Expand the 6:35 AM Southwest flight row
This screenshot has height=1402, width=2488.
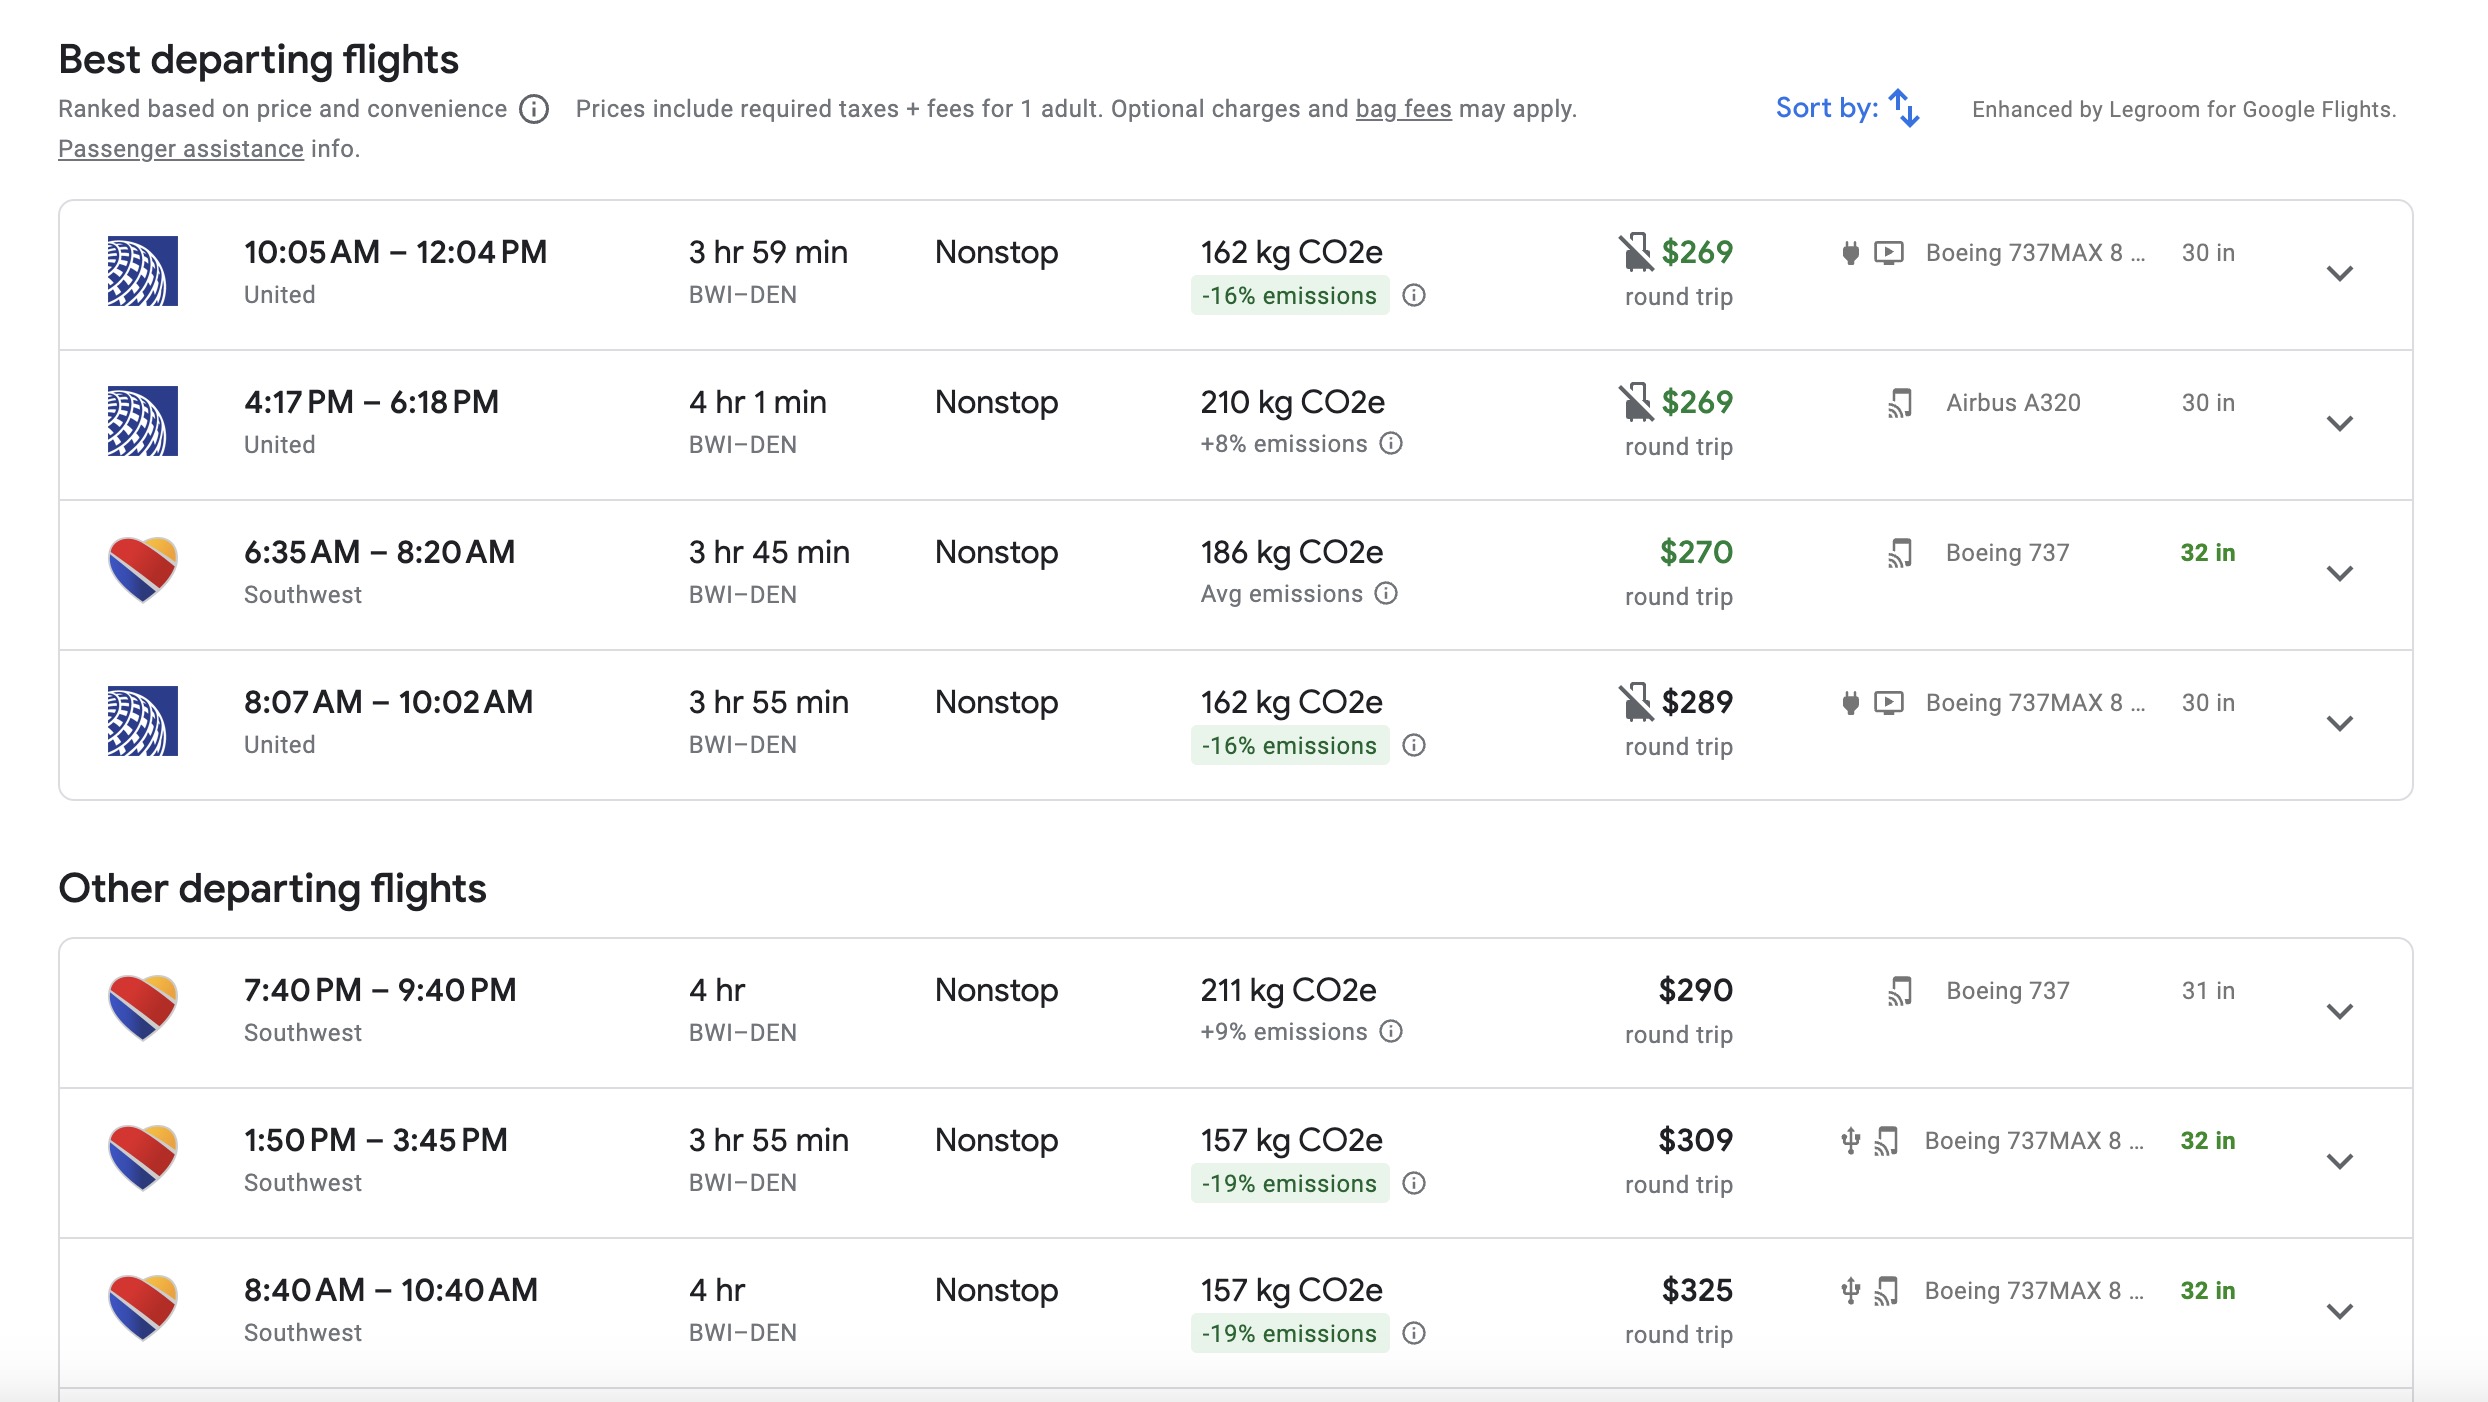tap(2340, 572)
